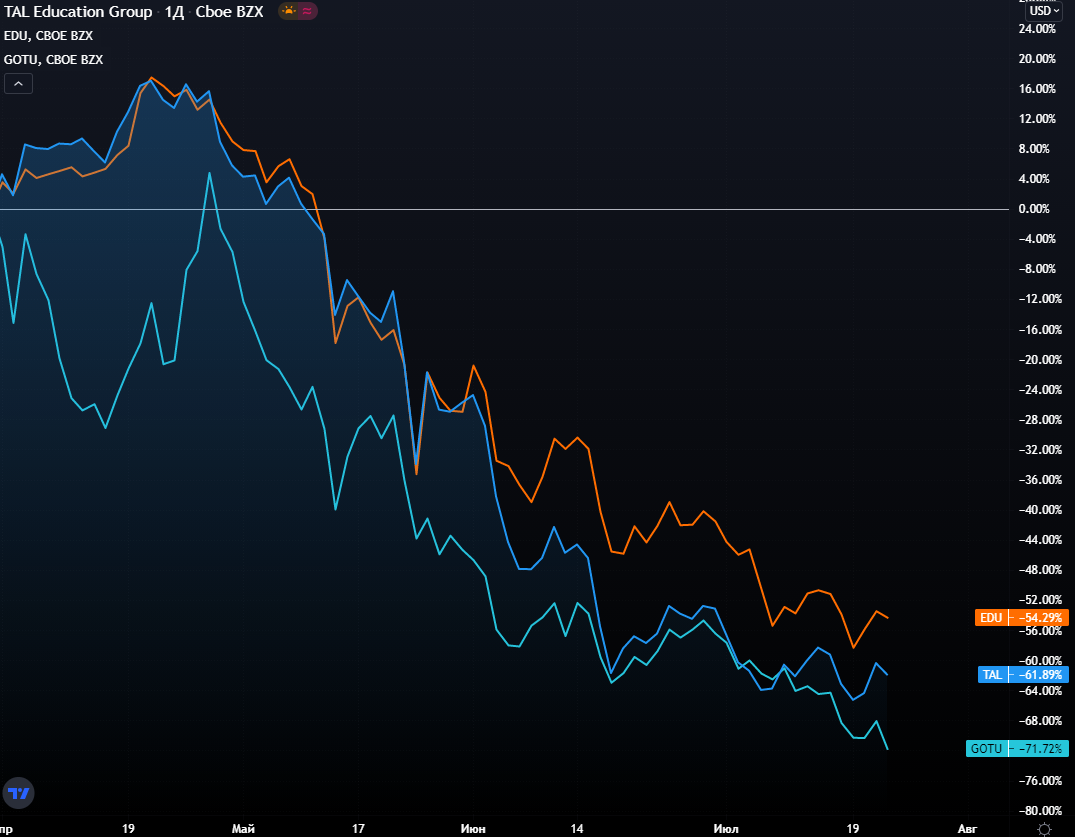Select the GOTU, CBOE BZX comparison symbol
This screenshot has height=837, width=1075.
pos(53,60)
